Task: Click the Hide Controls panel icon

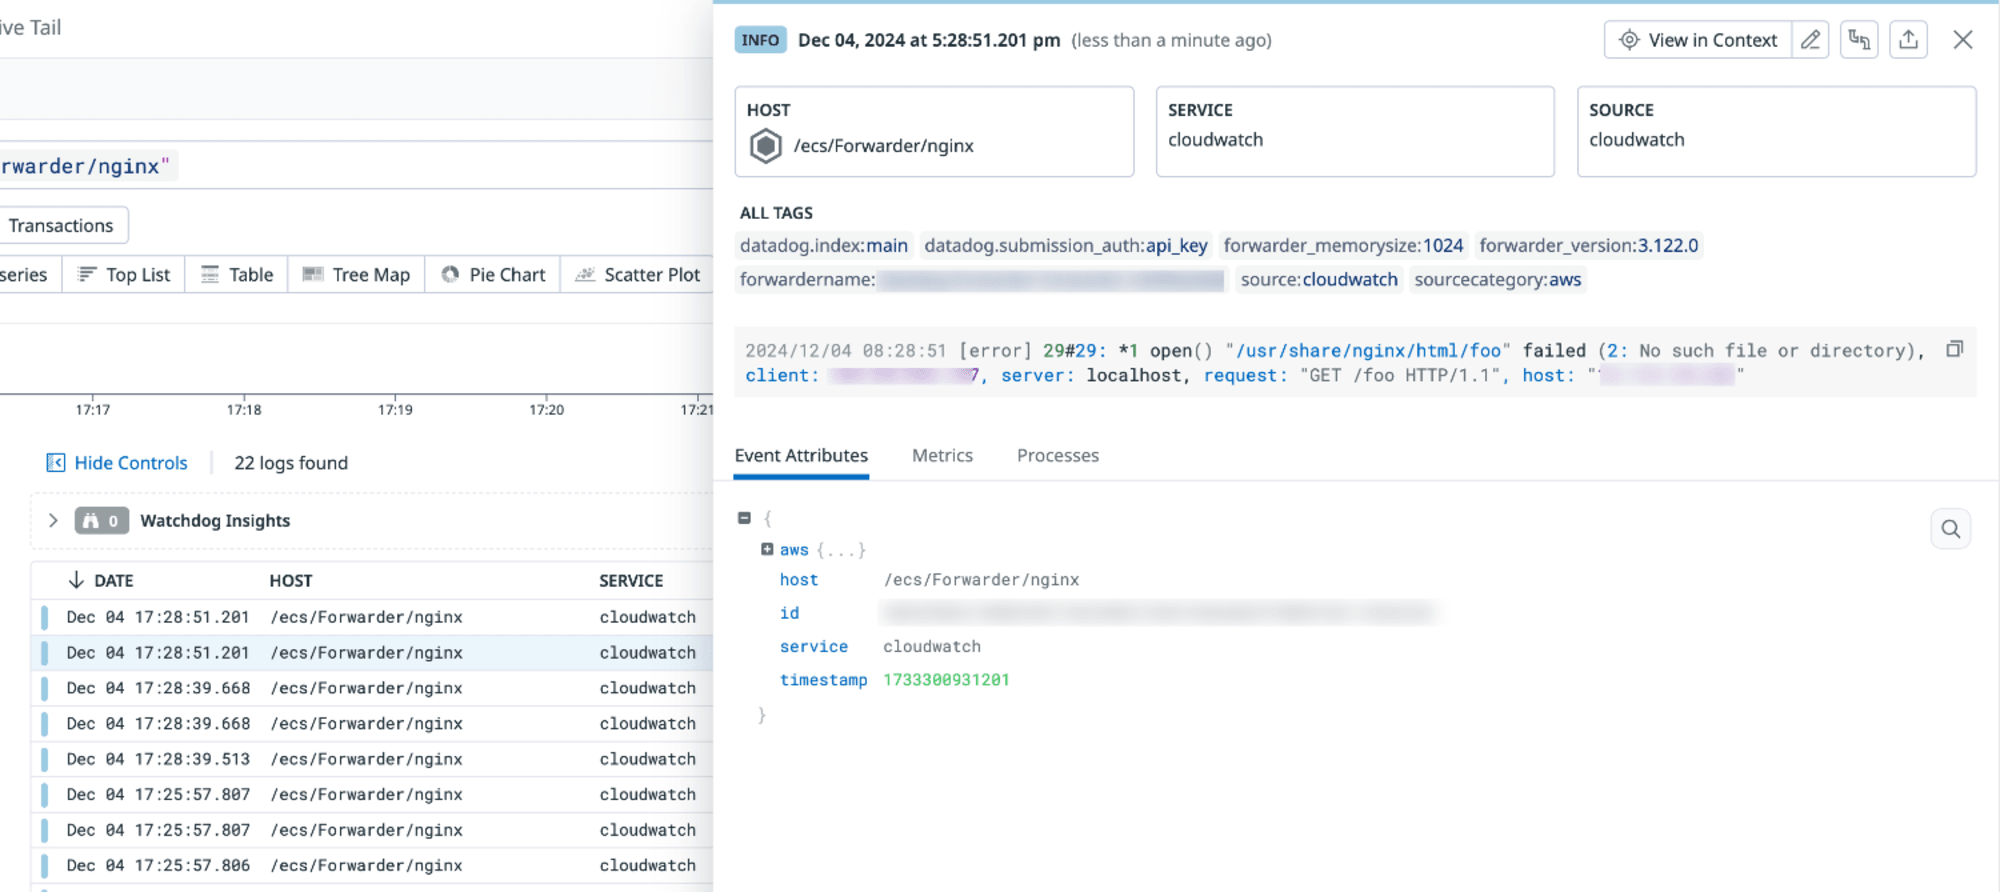Action: [56, 463]
